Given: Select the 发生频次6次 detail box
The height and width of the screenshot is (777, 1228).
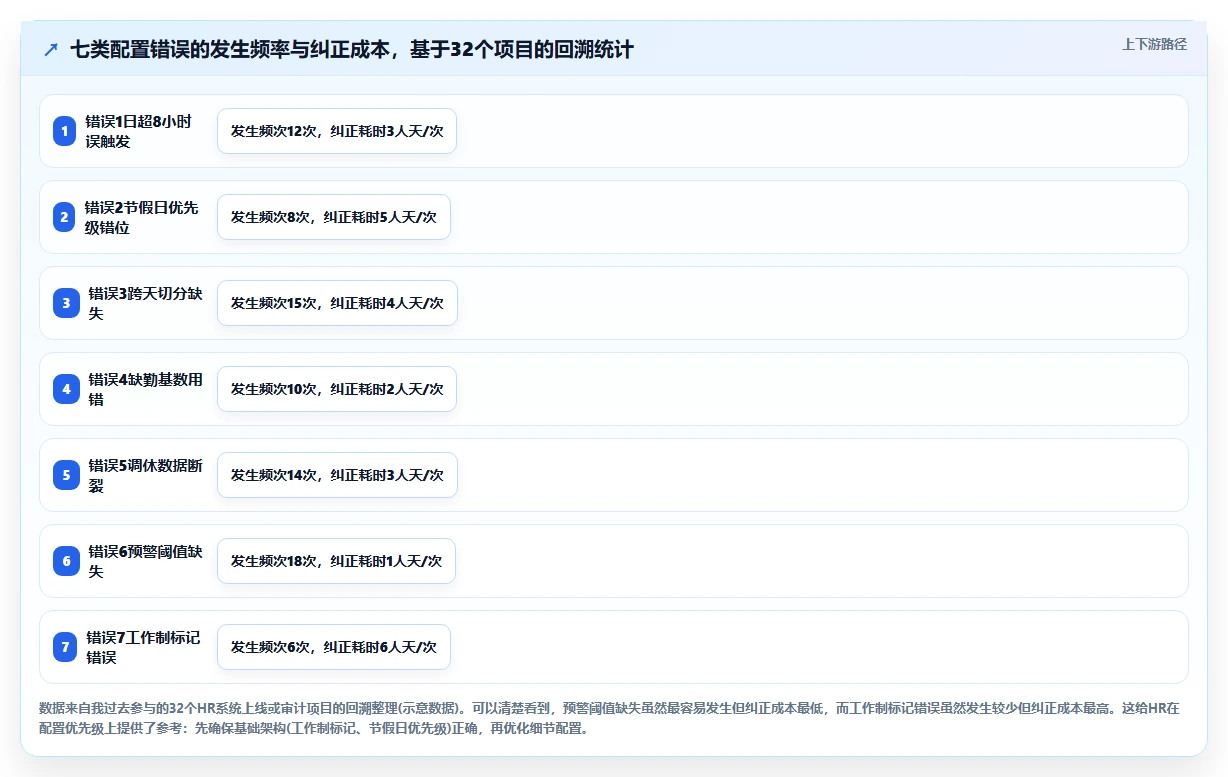Looking at the screenshot, I should [x=334, y=647].
